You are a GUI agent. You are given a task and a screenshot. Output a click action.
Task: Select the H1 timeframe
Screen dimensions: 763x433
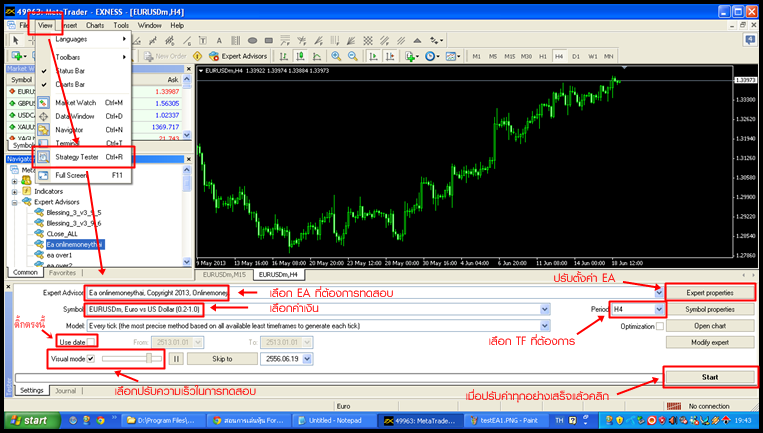(543, 56)
